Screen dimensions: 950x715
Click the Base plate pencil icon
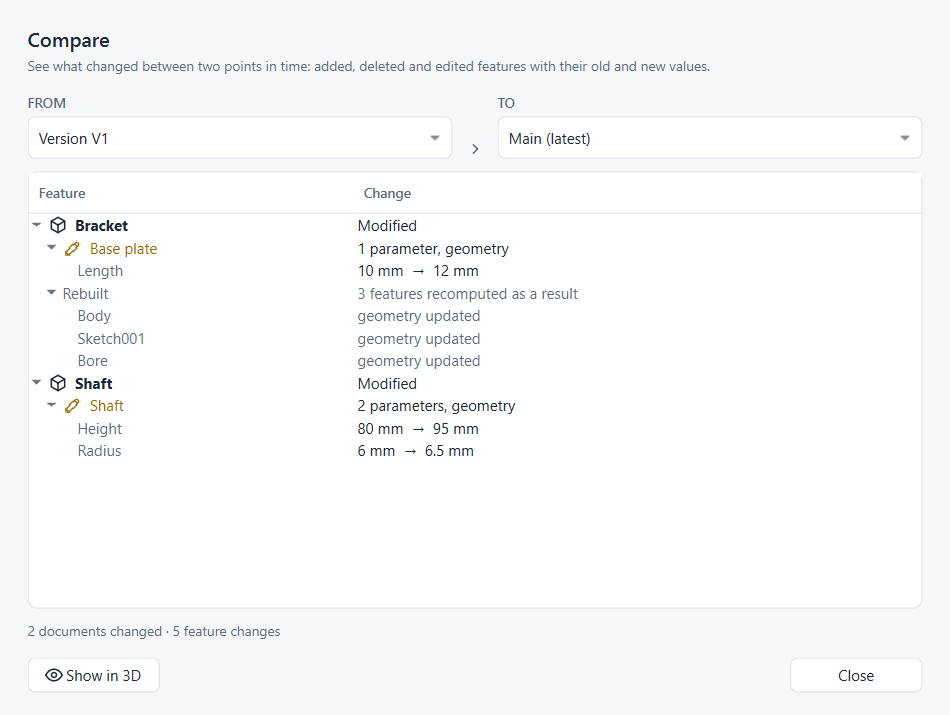(72, 249)
